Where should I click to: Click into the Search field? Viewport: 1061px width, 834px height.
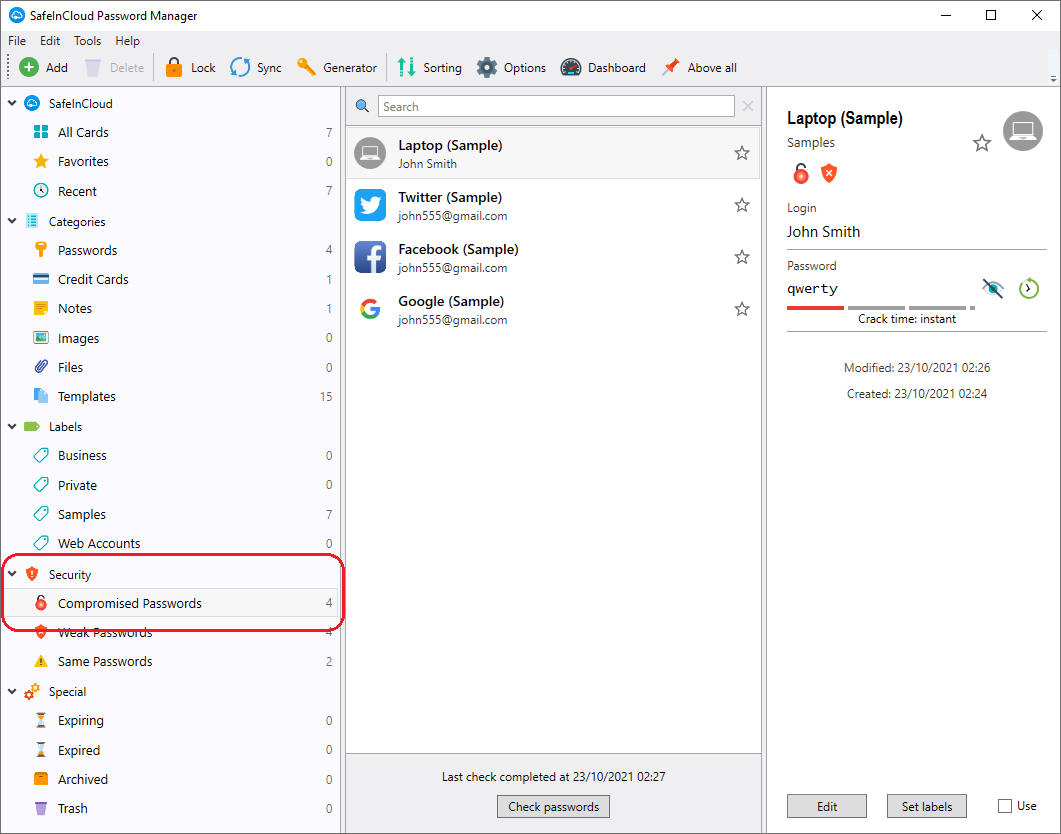pyautogui.click(x=556, y=106)
